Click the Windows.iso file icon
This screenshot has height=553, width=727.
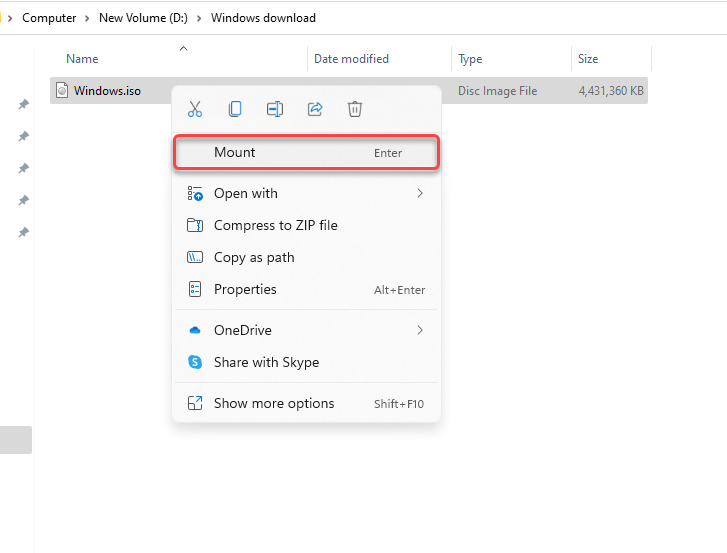coord(62,91)
